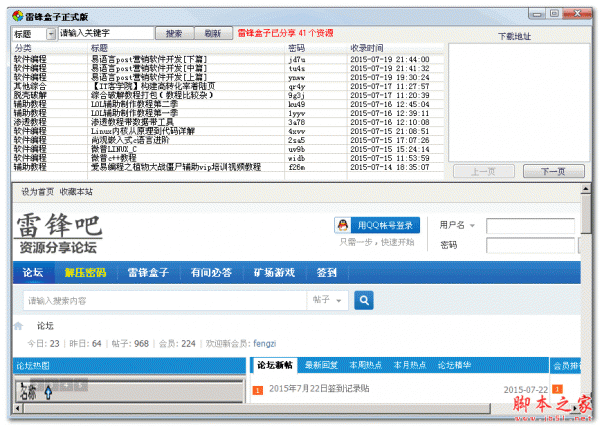This screenshot has height=426, width=600.
Task: Go to previous page with 上一页
Action: 483,171
